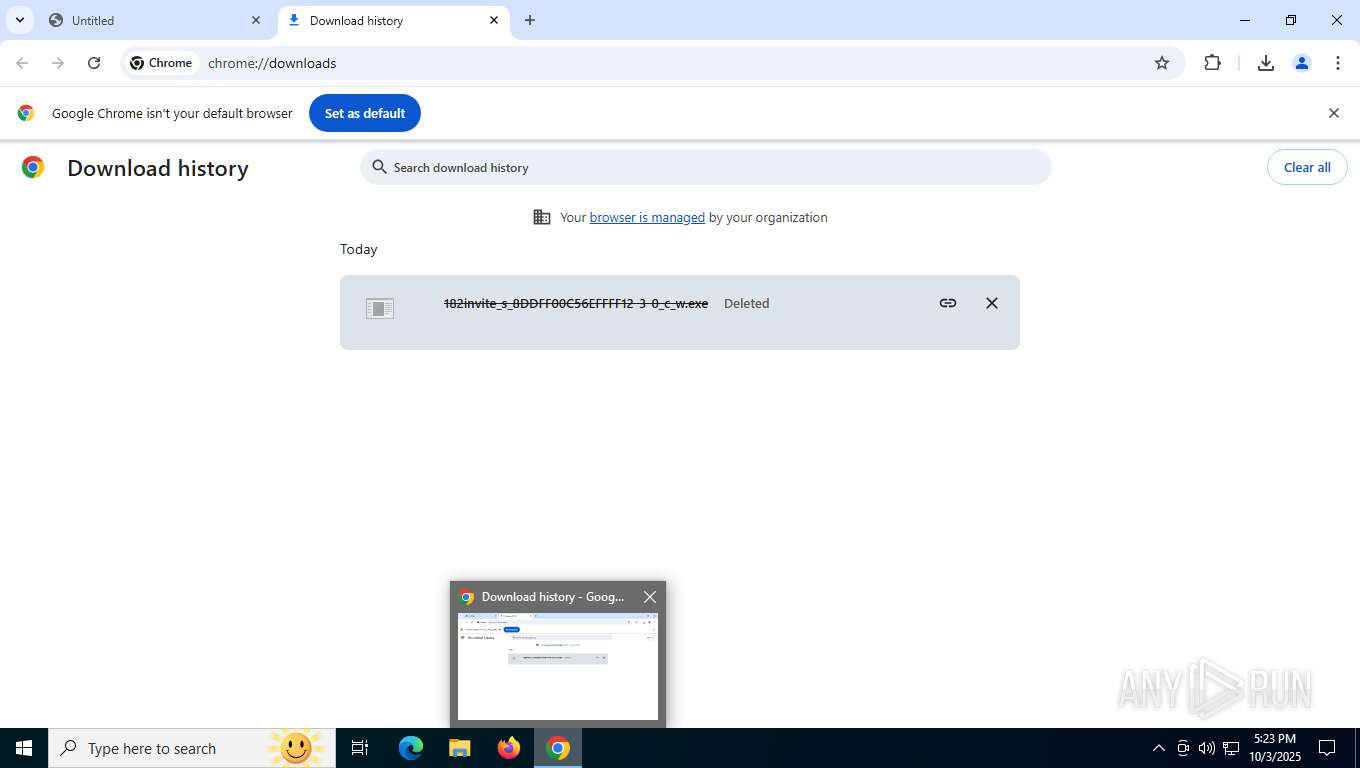The height and width of the screenshot is (768, 1360).
Task: Open the profile avatar menu
Action: tap(1302, 63)
